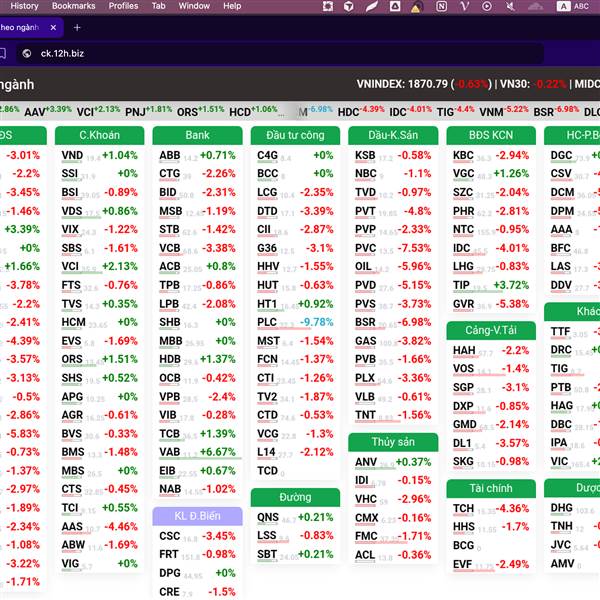Open a new browser tab
The width and height of the screenshot is (600, 600).
point(77,28)
